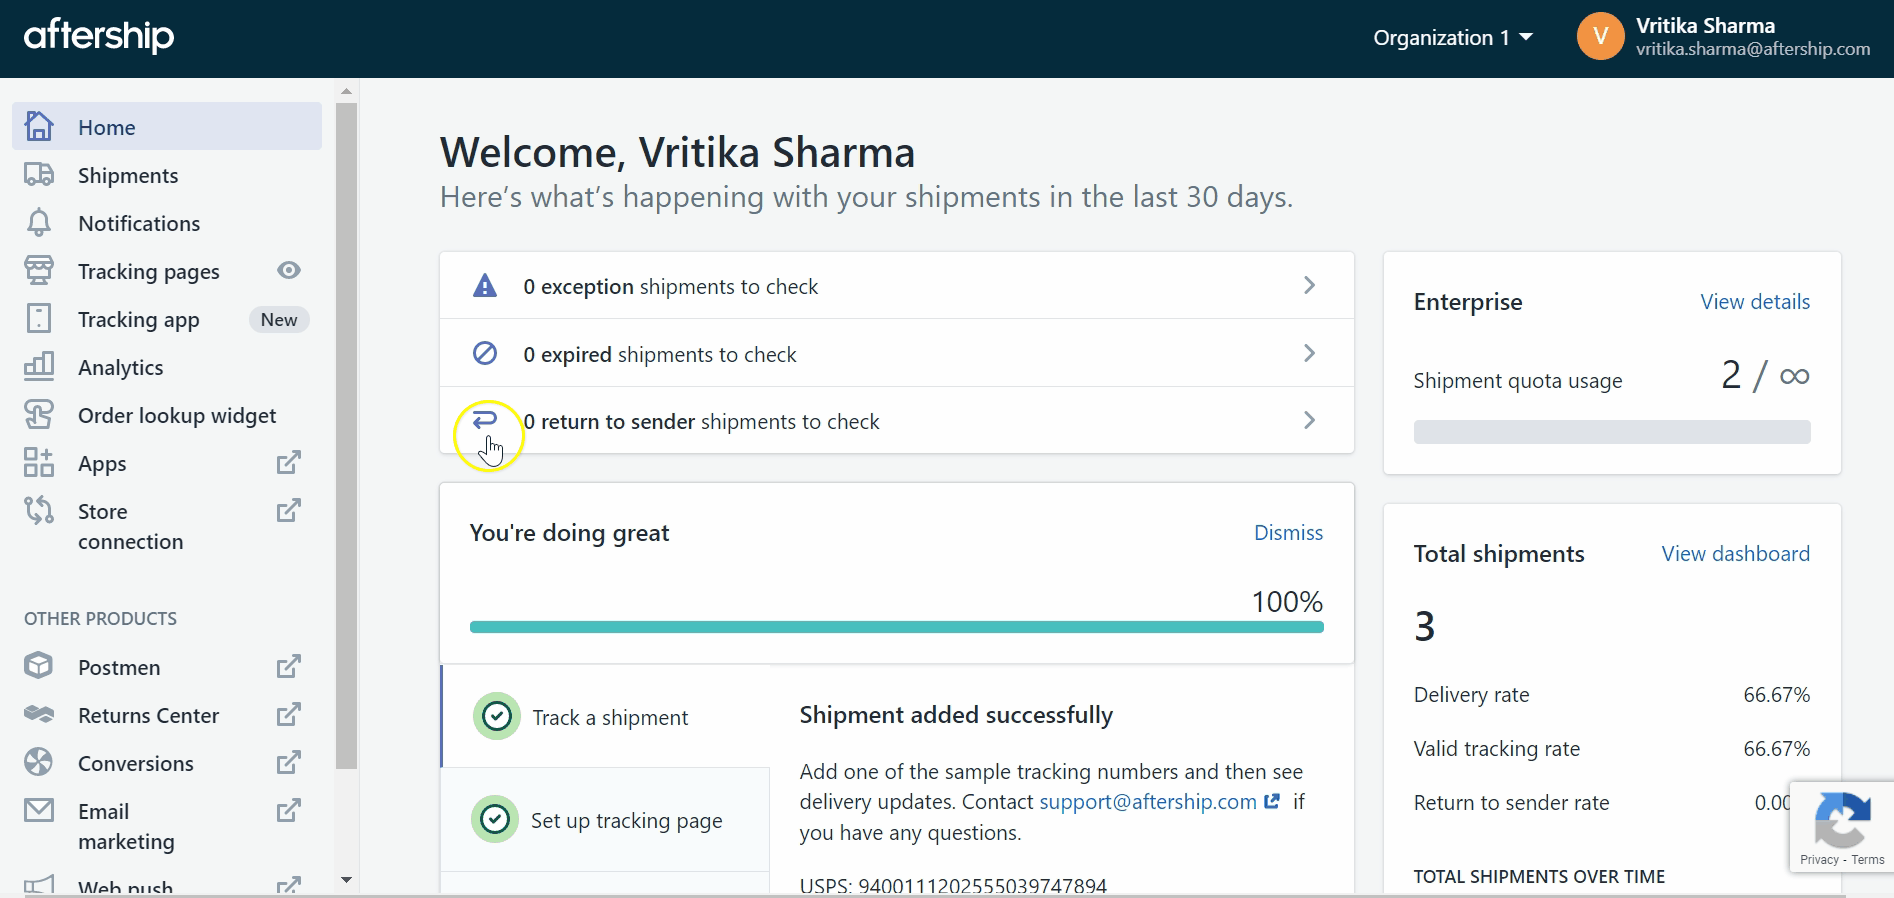Screen dimensions: 1894x898
Task: Click the Analytics bar chart icon
Action: point(39,367)
